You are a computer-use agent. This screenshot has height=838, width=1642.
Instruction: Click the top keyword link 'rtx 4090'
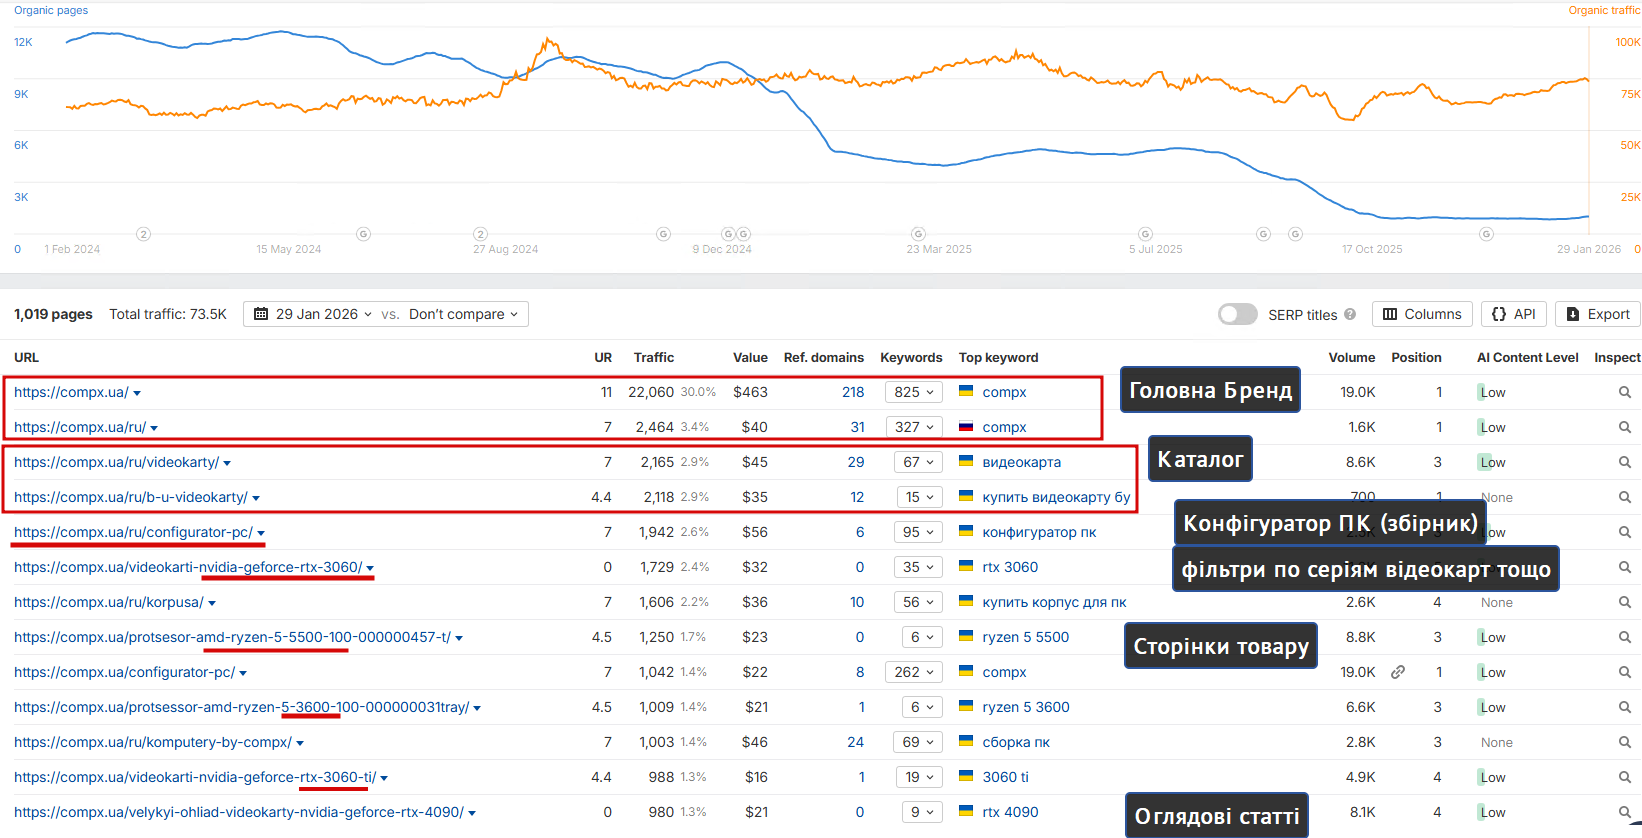(x=1010, y=812)
